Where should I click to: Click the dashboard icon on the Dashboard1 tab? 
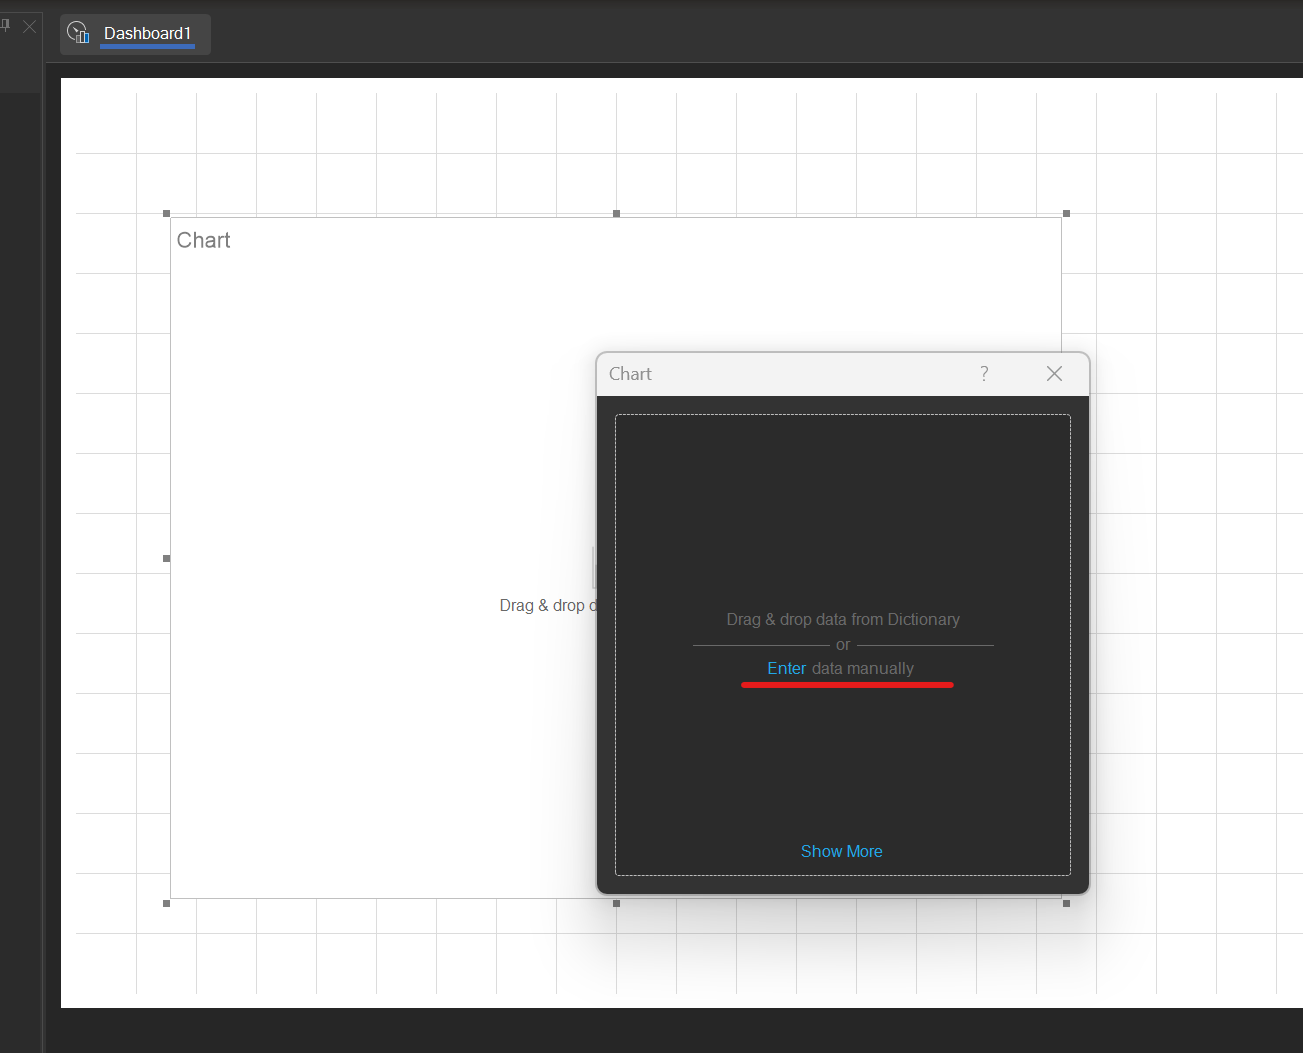(x=78, y=32)
